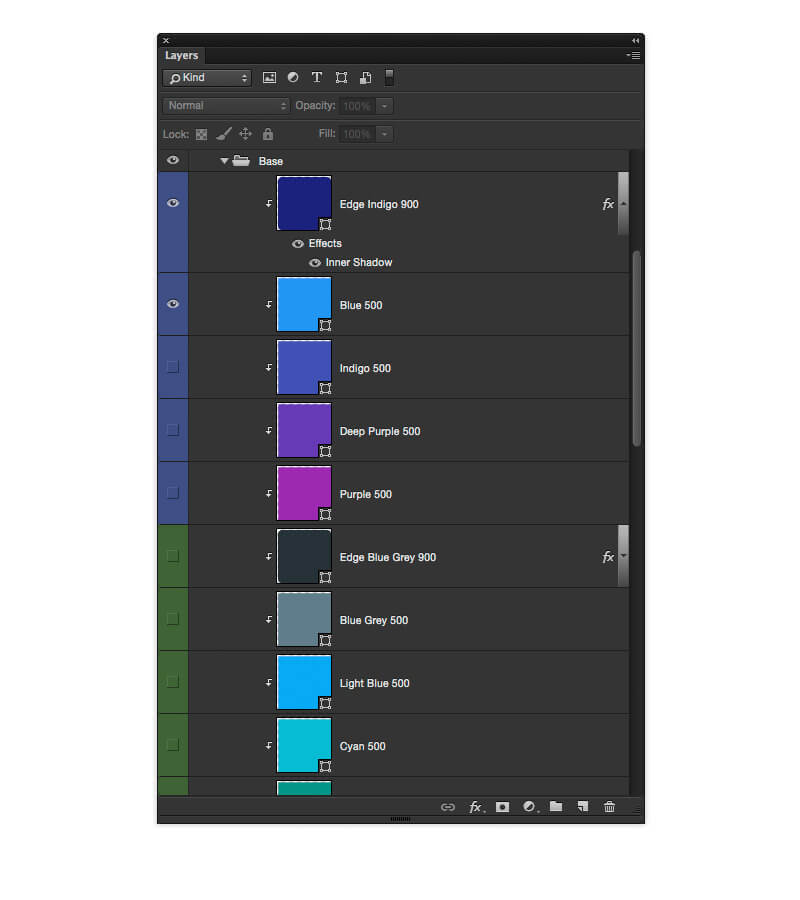Click link layers icon at panel bottom

(448, 807)
